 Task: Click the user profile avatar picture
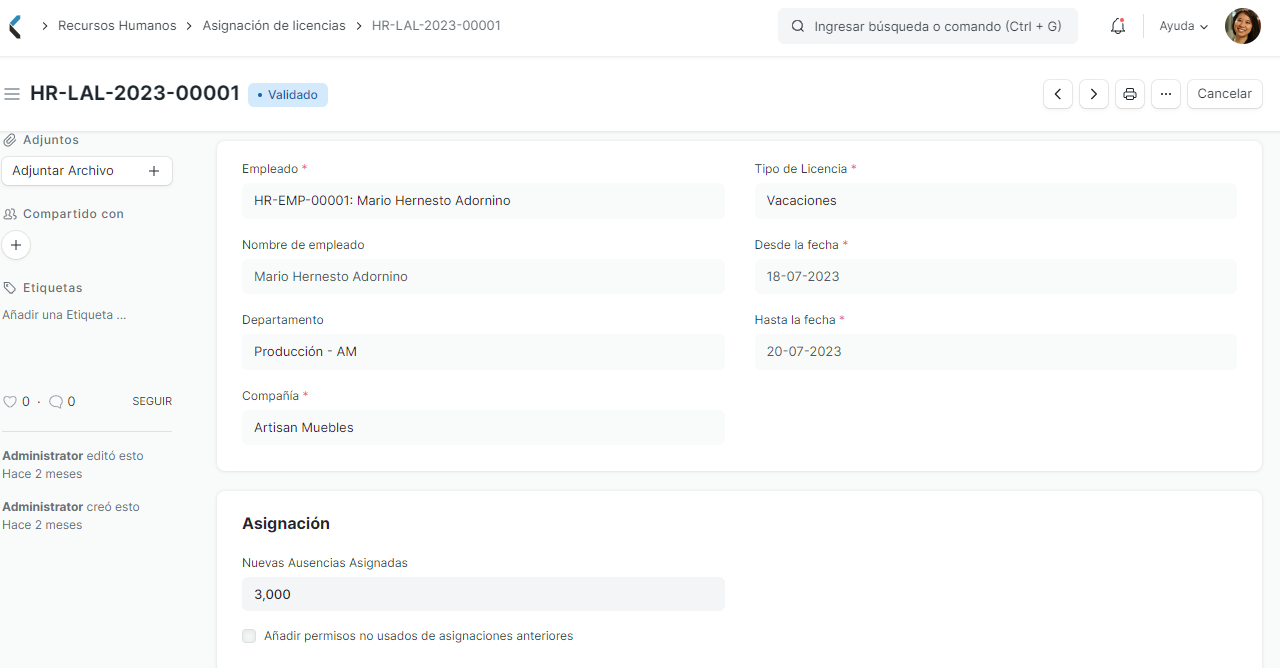[x=1242, y=25]
